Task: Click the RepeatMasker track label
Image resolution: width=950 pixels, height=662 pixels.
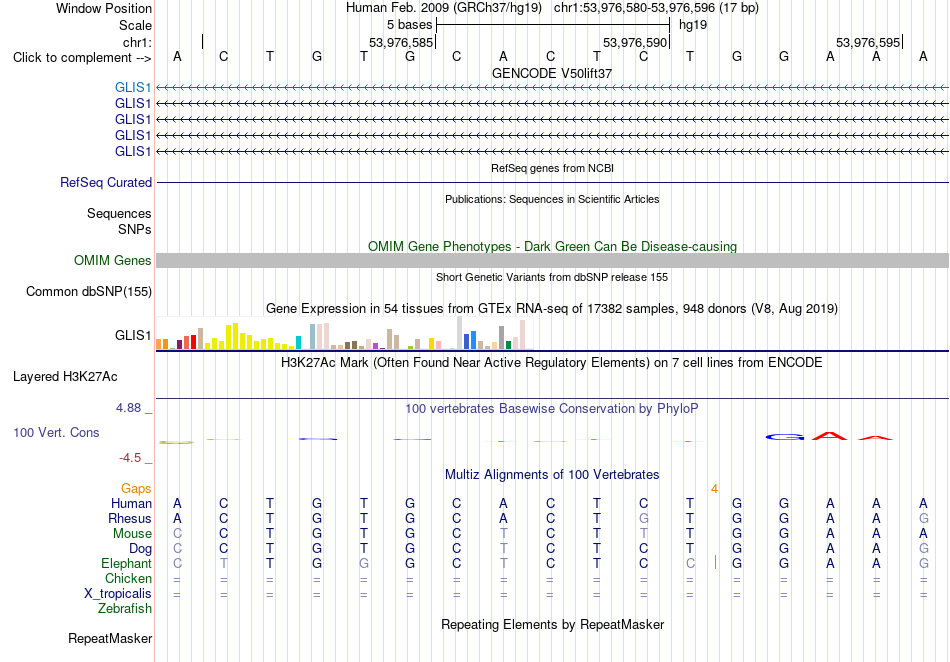Action: tap(110, 638)
